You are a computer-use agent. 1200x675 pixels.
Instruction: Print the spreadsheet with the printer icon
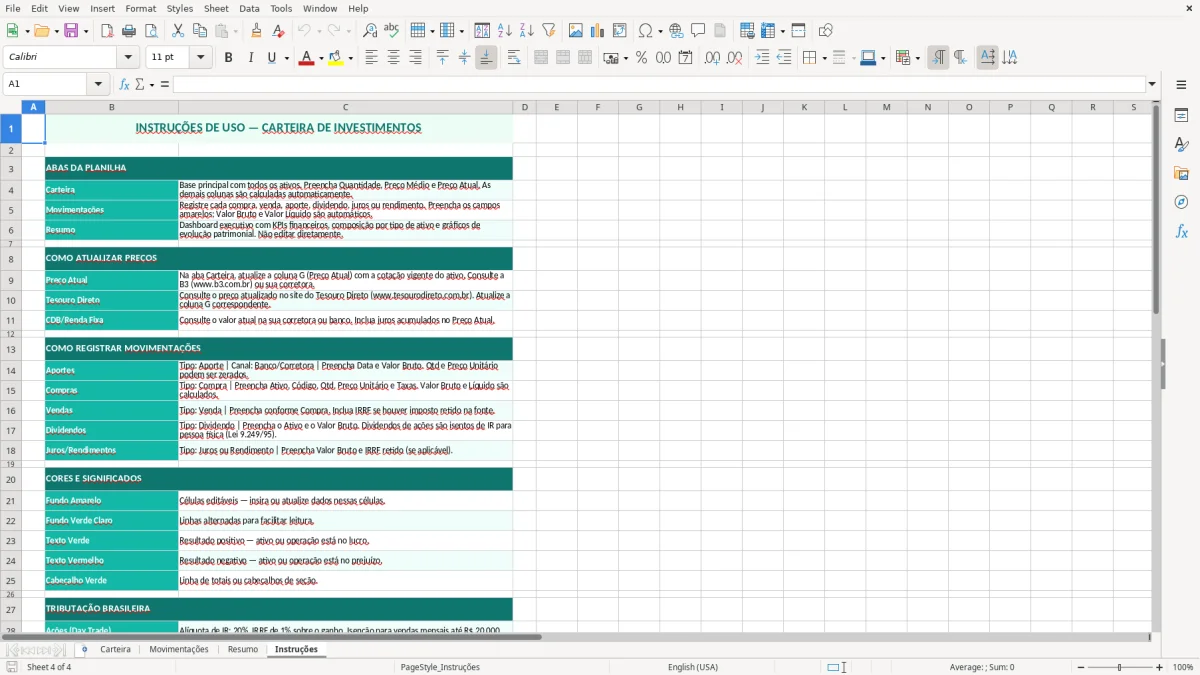coord(129,31)
